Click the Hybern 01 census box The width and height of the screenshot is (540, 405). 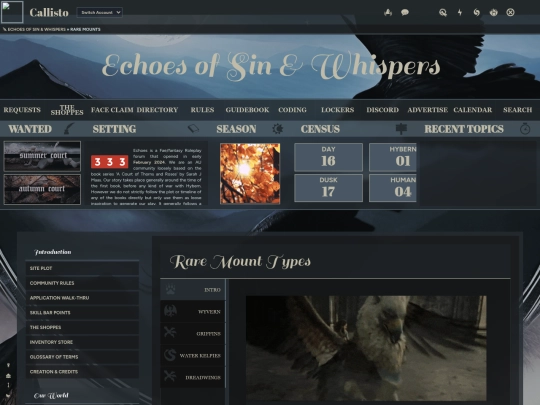point(393,157)
